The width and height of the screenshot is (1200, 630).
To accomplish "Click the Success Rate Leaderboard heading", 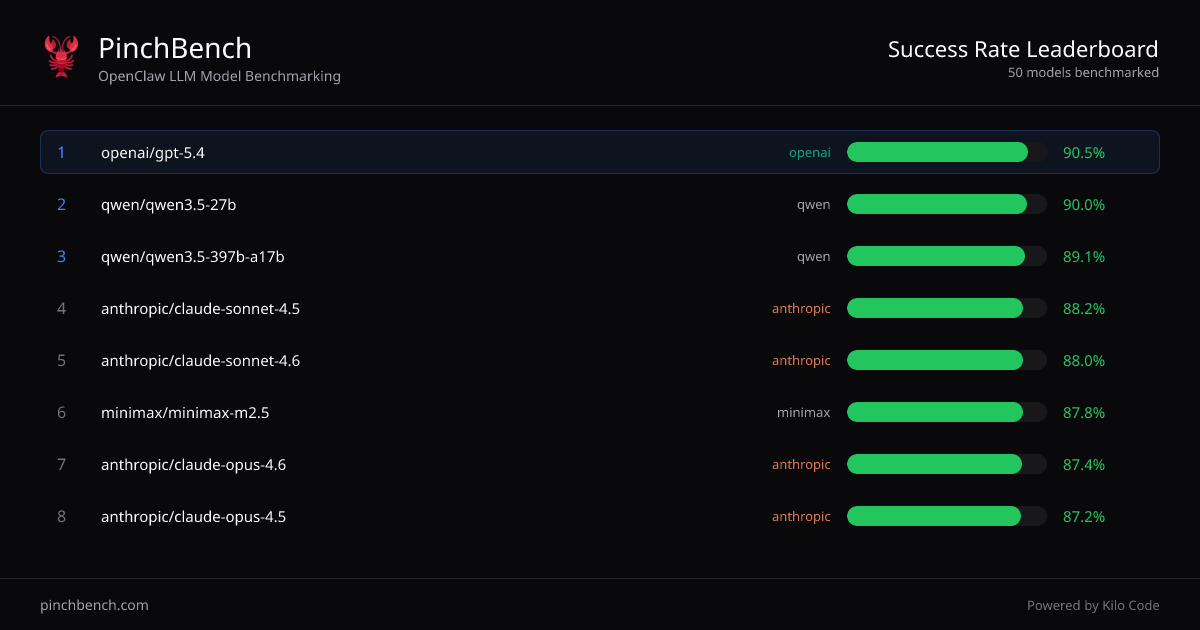I will [1022, 49].
